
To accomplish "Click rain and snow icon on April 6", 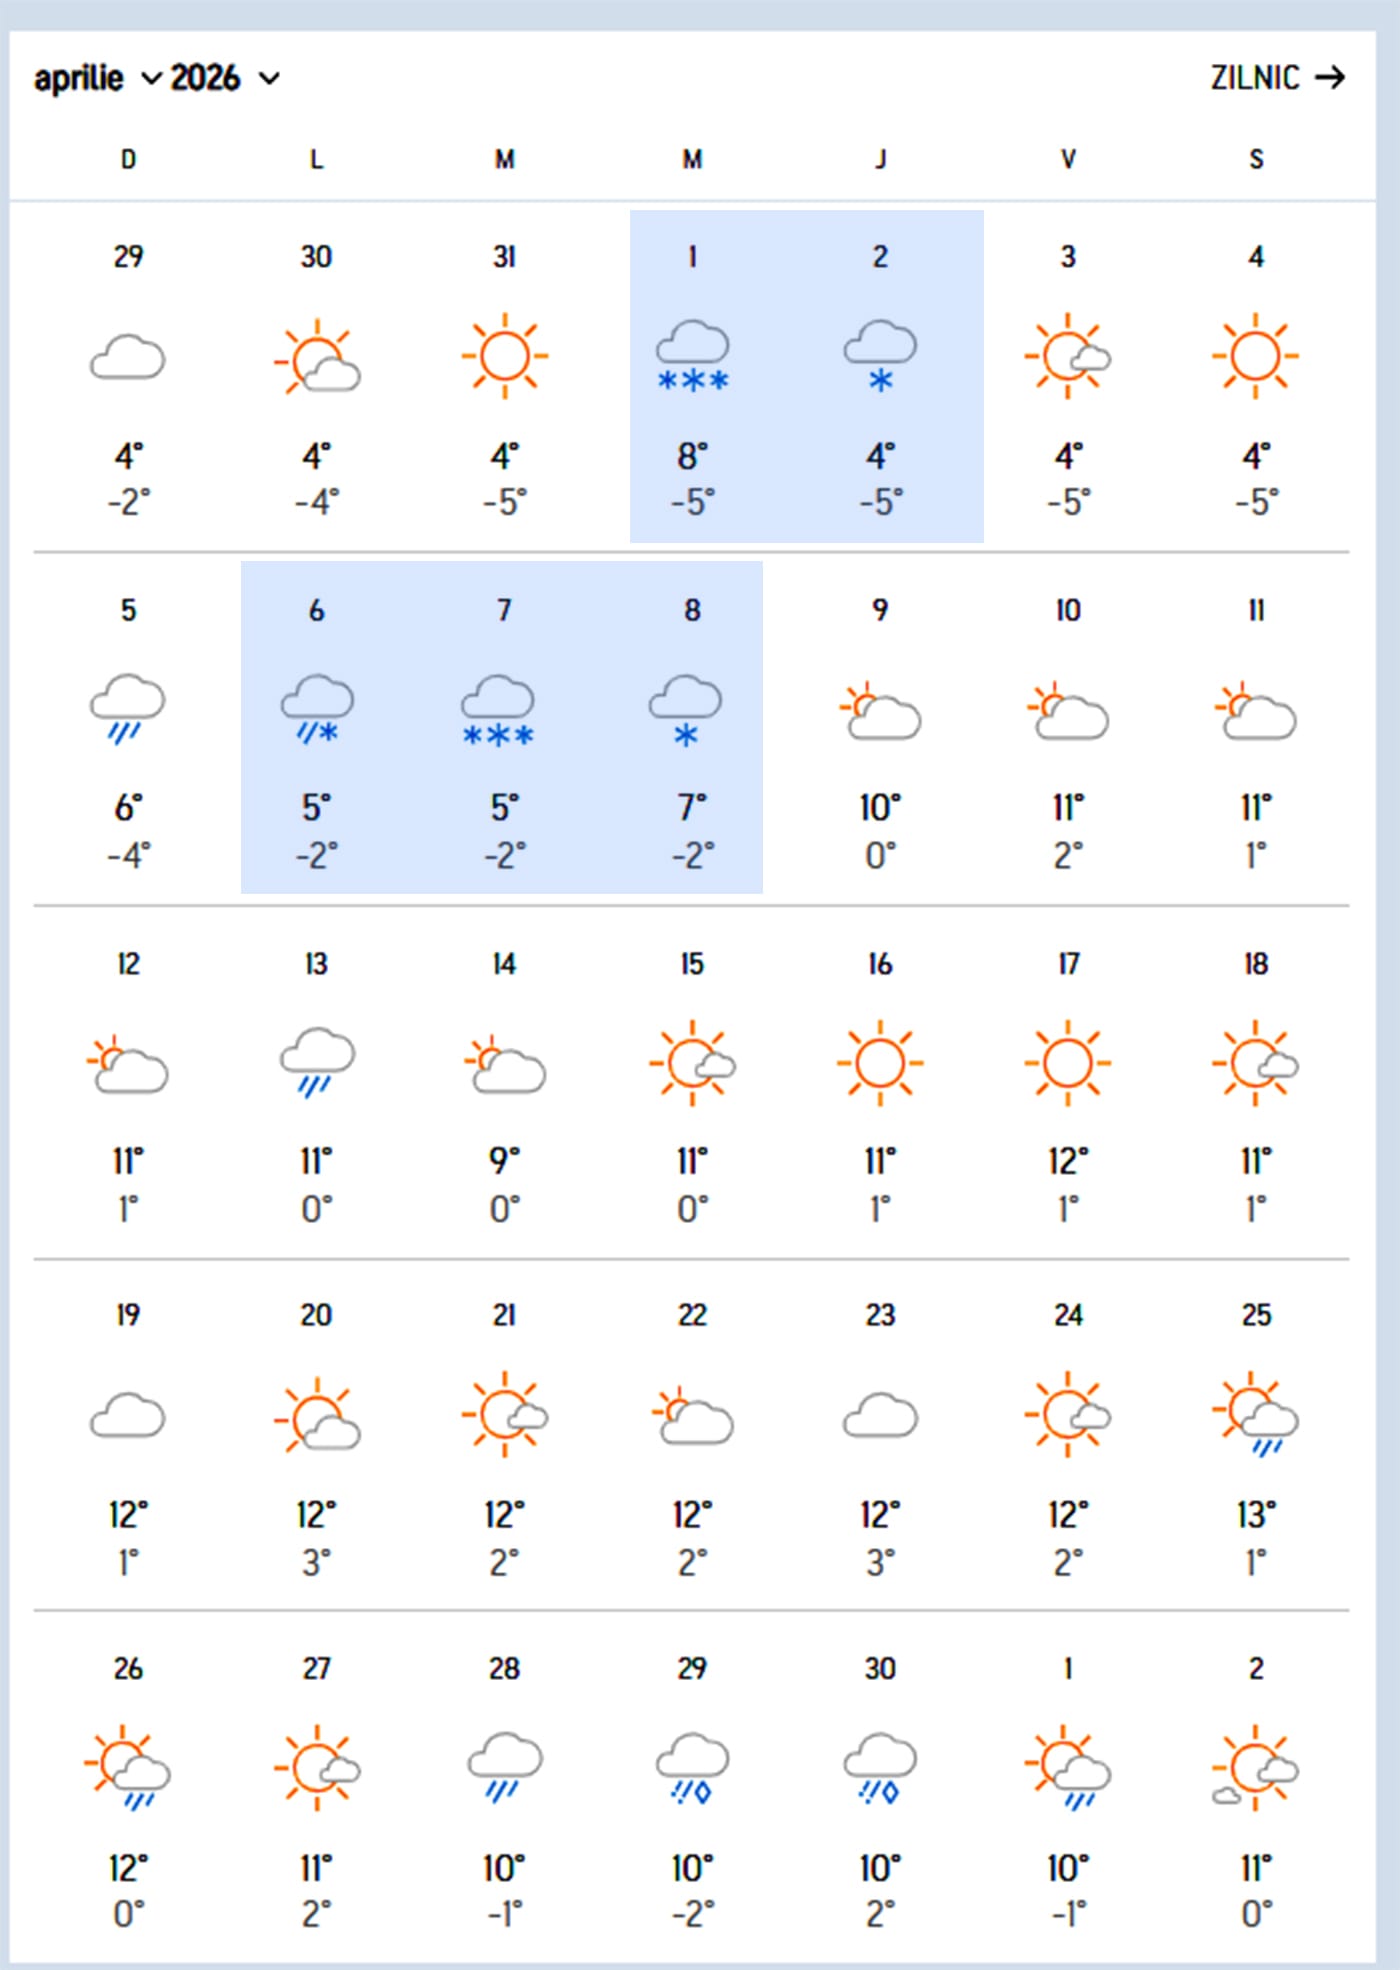I will [x=316, y=709].
